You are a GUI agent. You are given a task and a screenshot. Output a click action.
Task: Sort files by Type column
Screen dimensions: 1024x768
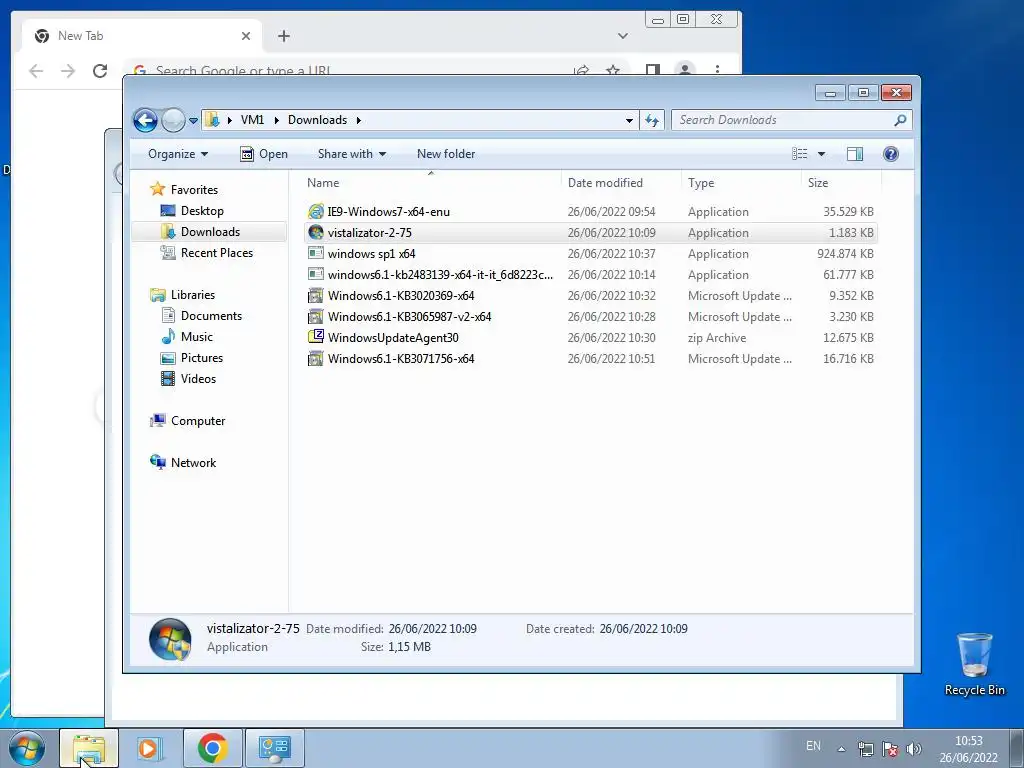coord(741,183)
